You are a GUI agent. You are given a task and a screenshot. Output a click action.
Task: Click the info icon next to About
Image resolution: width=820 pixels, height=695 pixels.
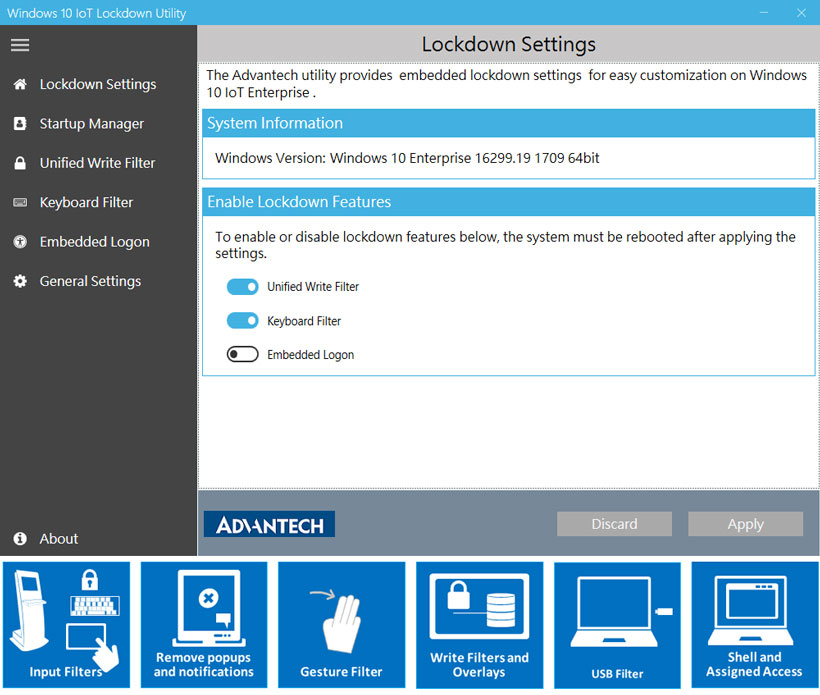(20, 539)
